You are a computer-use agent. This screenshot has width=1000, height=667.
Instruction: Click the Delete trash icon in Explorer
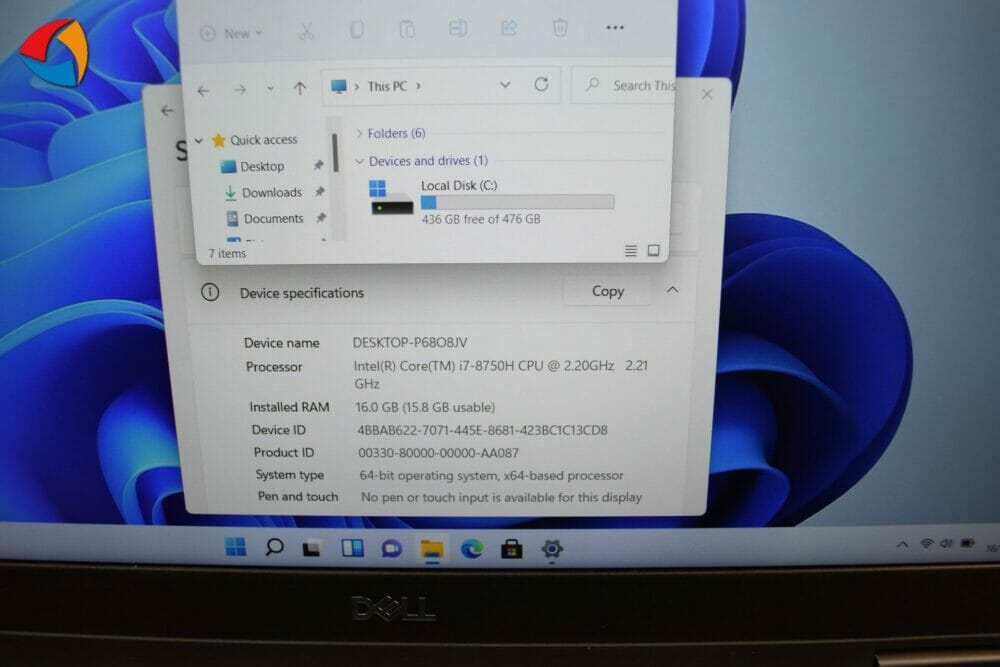coord(560,27)
